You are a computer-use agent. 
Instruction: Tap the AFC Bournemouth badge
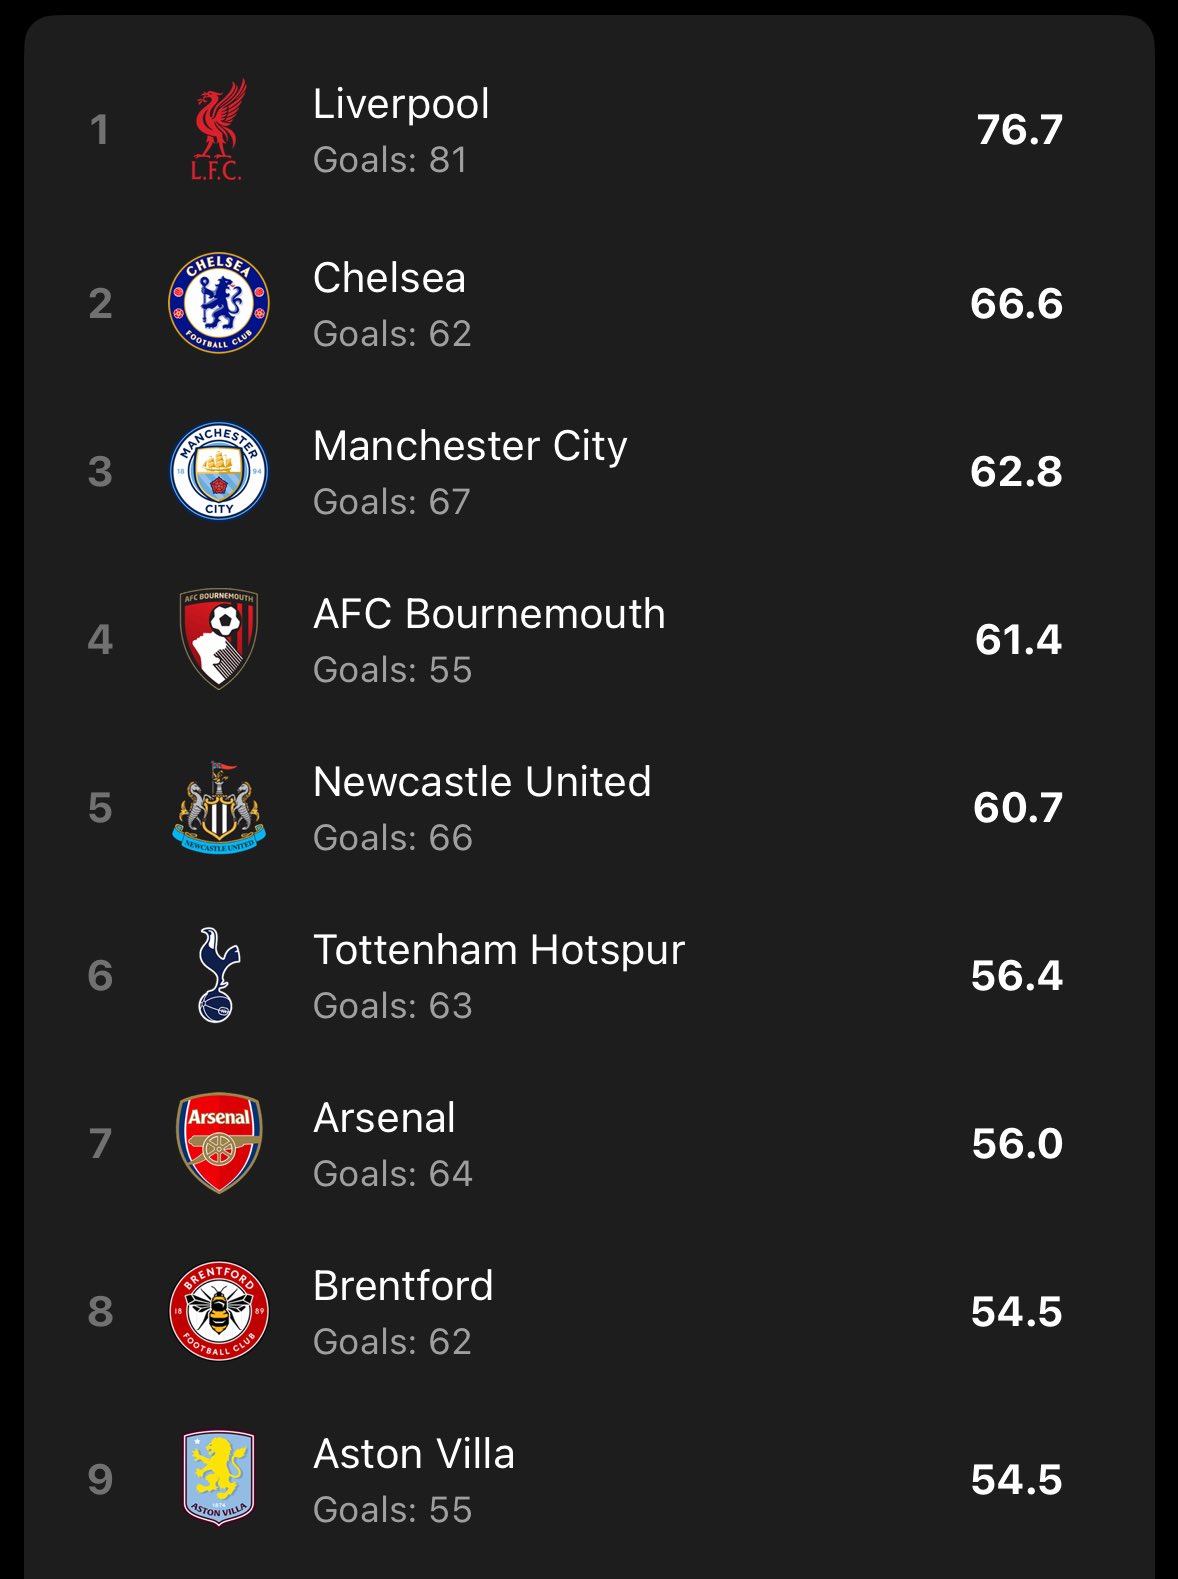pos(218,639)
